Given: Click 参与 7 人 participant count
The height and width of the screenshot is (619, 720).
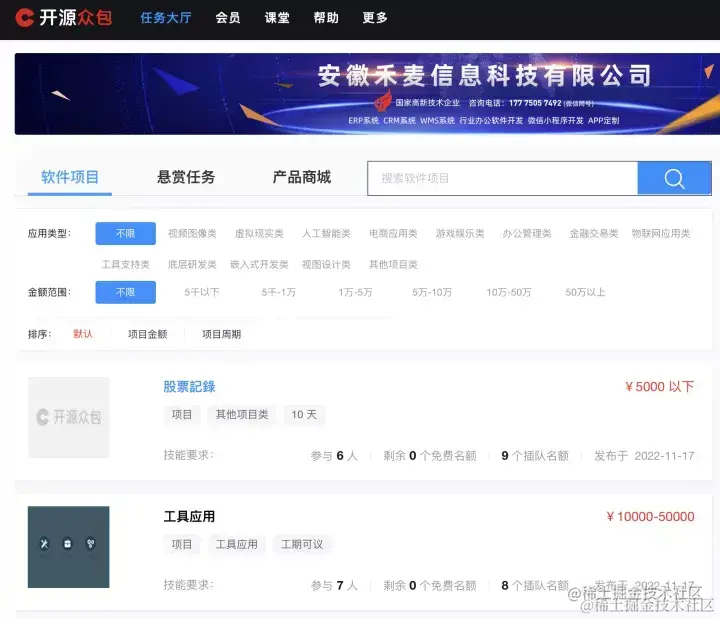Looking at the screenshot, I should coord(334,585).
